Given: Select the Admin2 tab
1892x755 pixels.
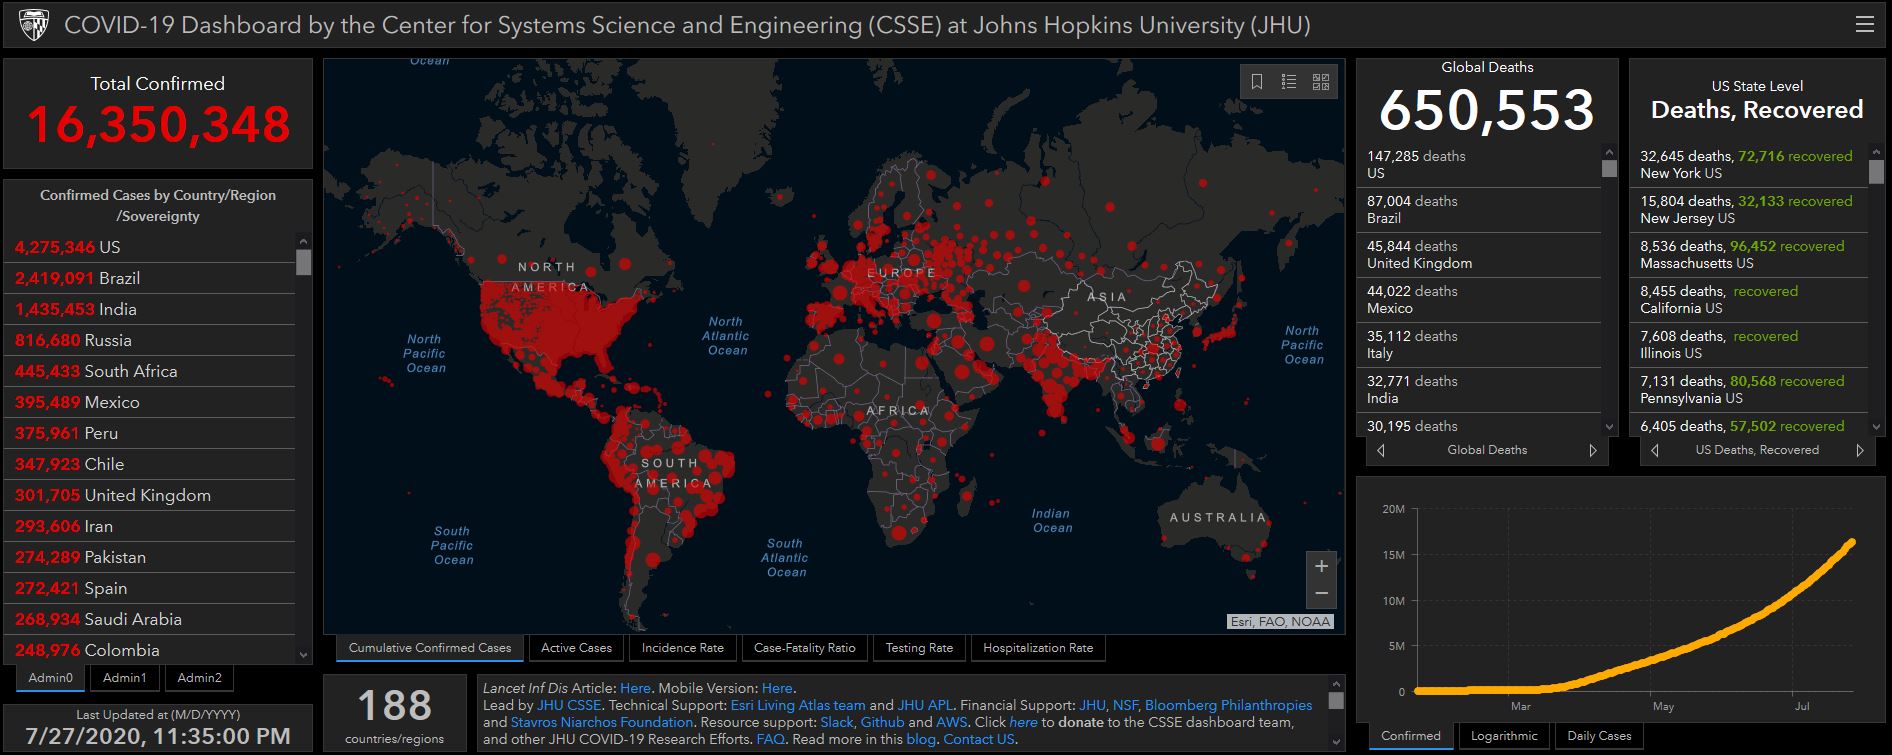Looking at the screenshot, I should coord(199,678).
